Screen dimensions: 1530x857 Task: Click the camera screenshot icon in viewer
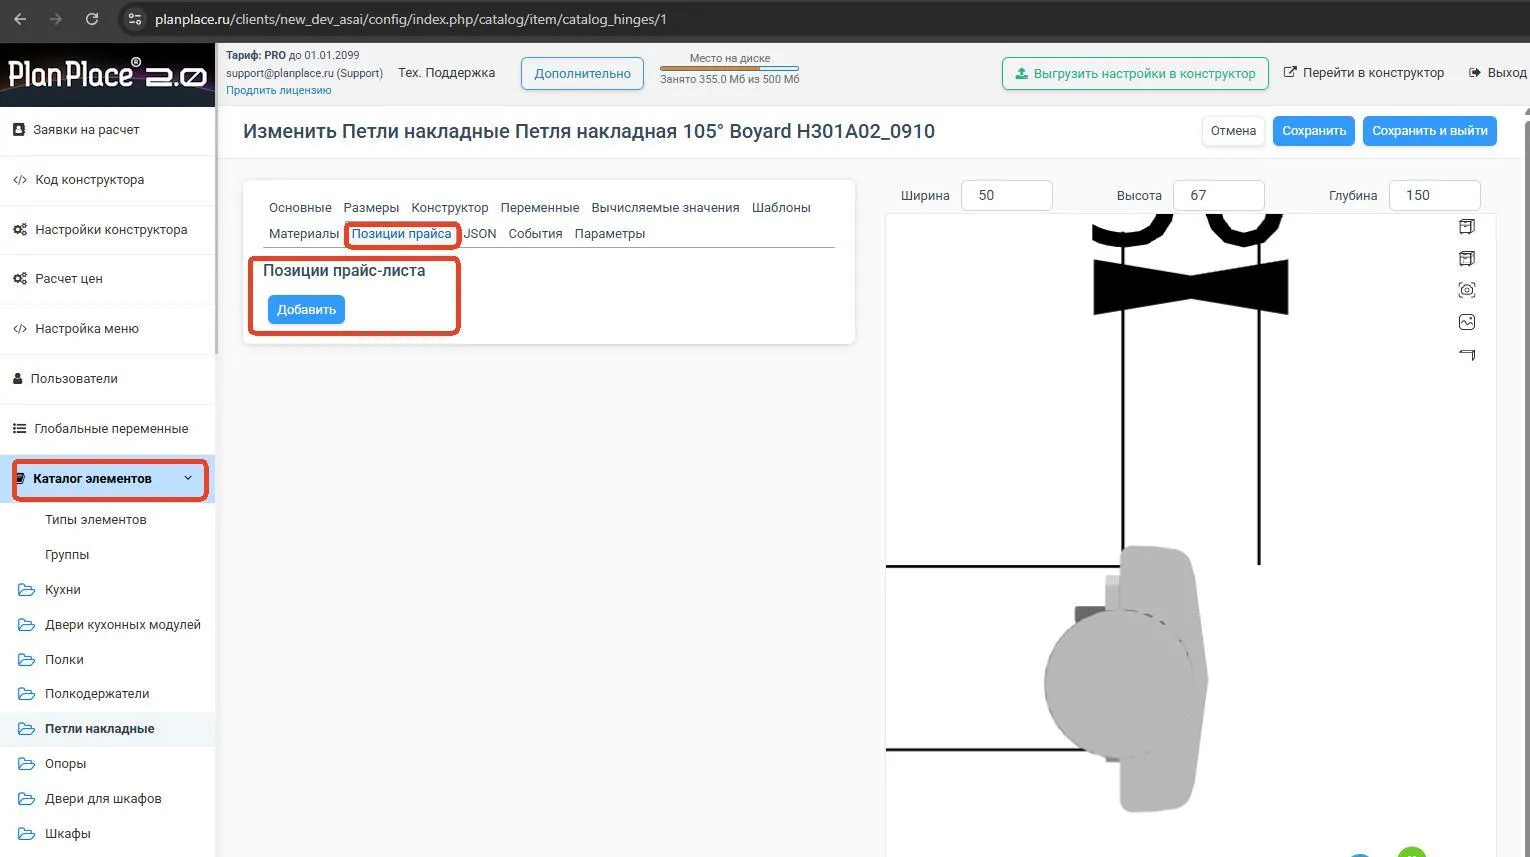tap(1467, 290)
